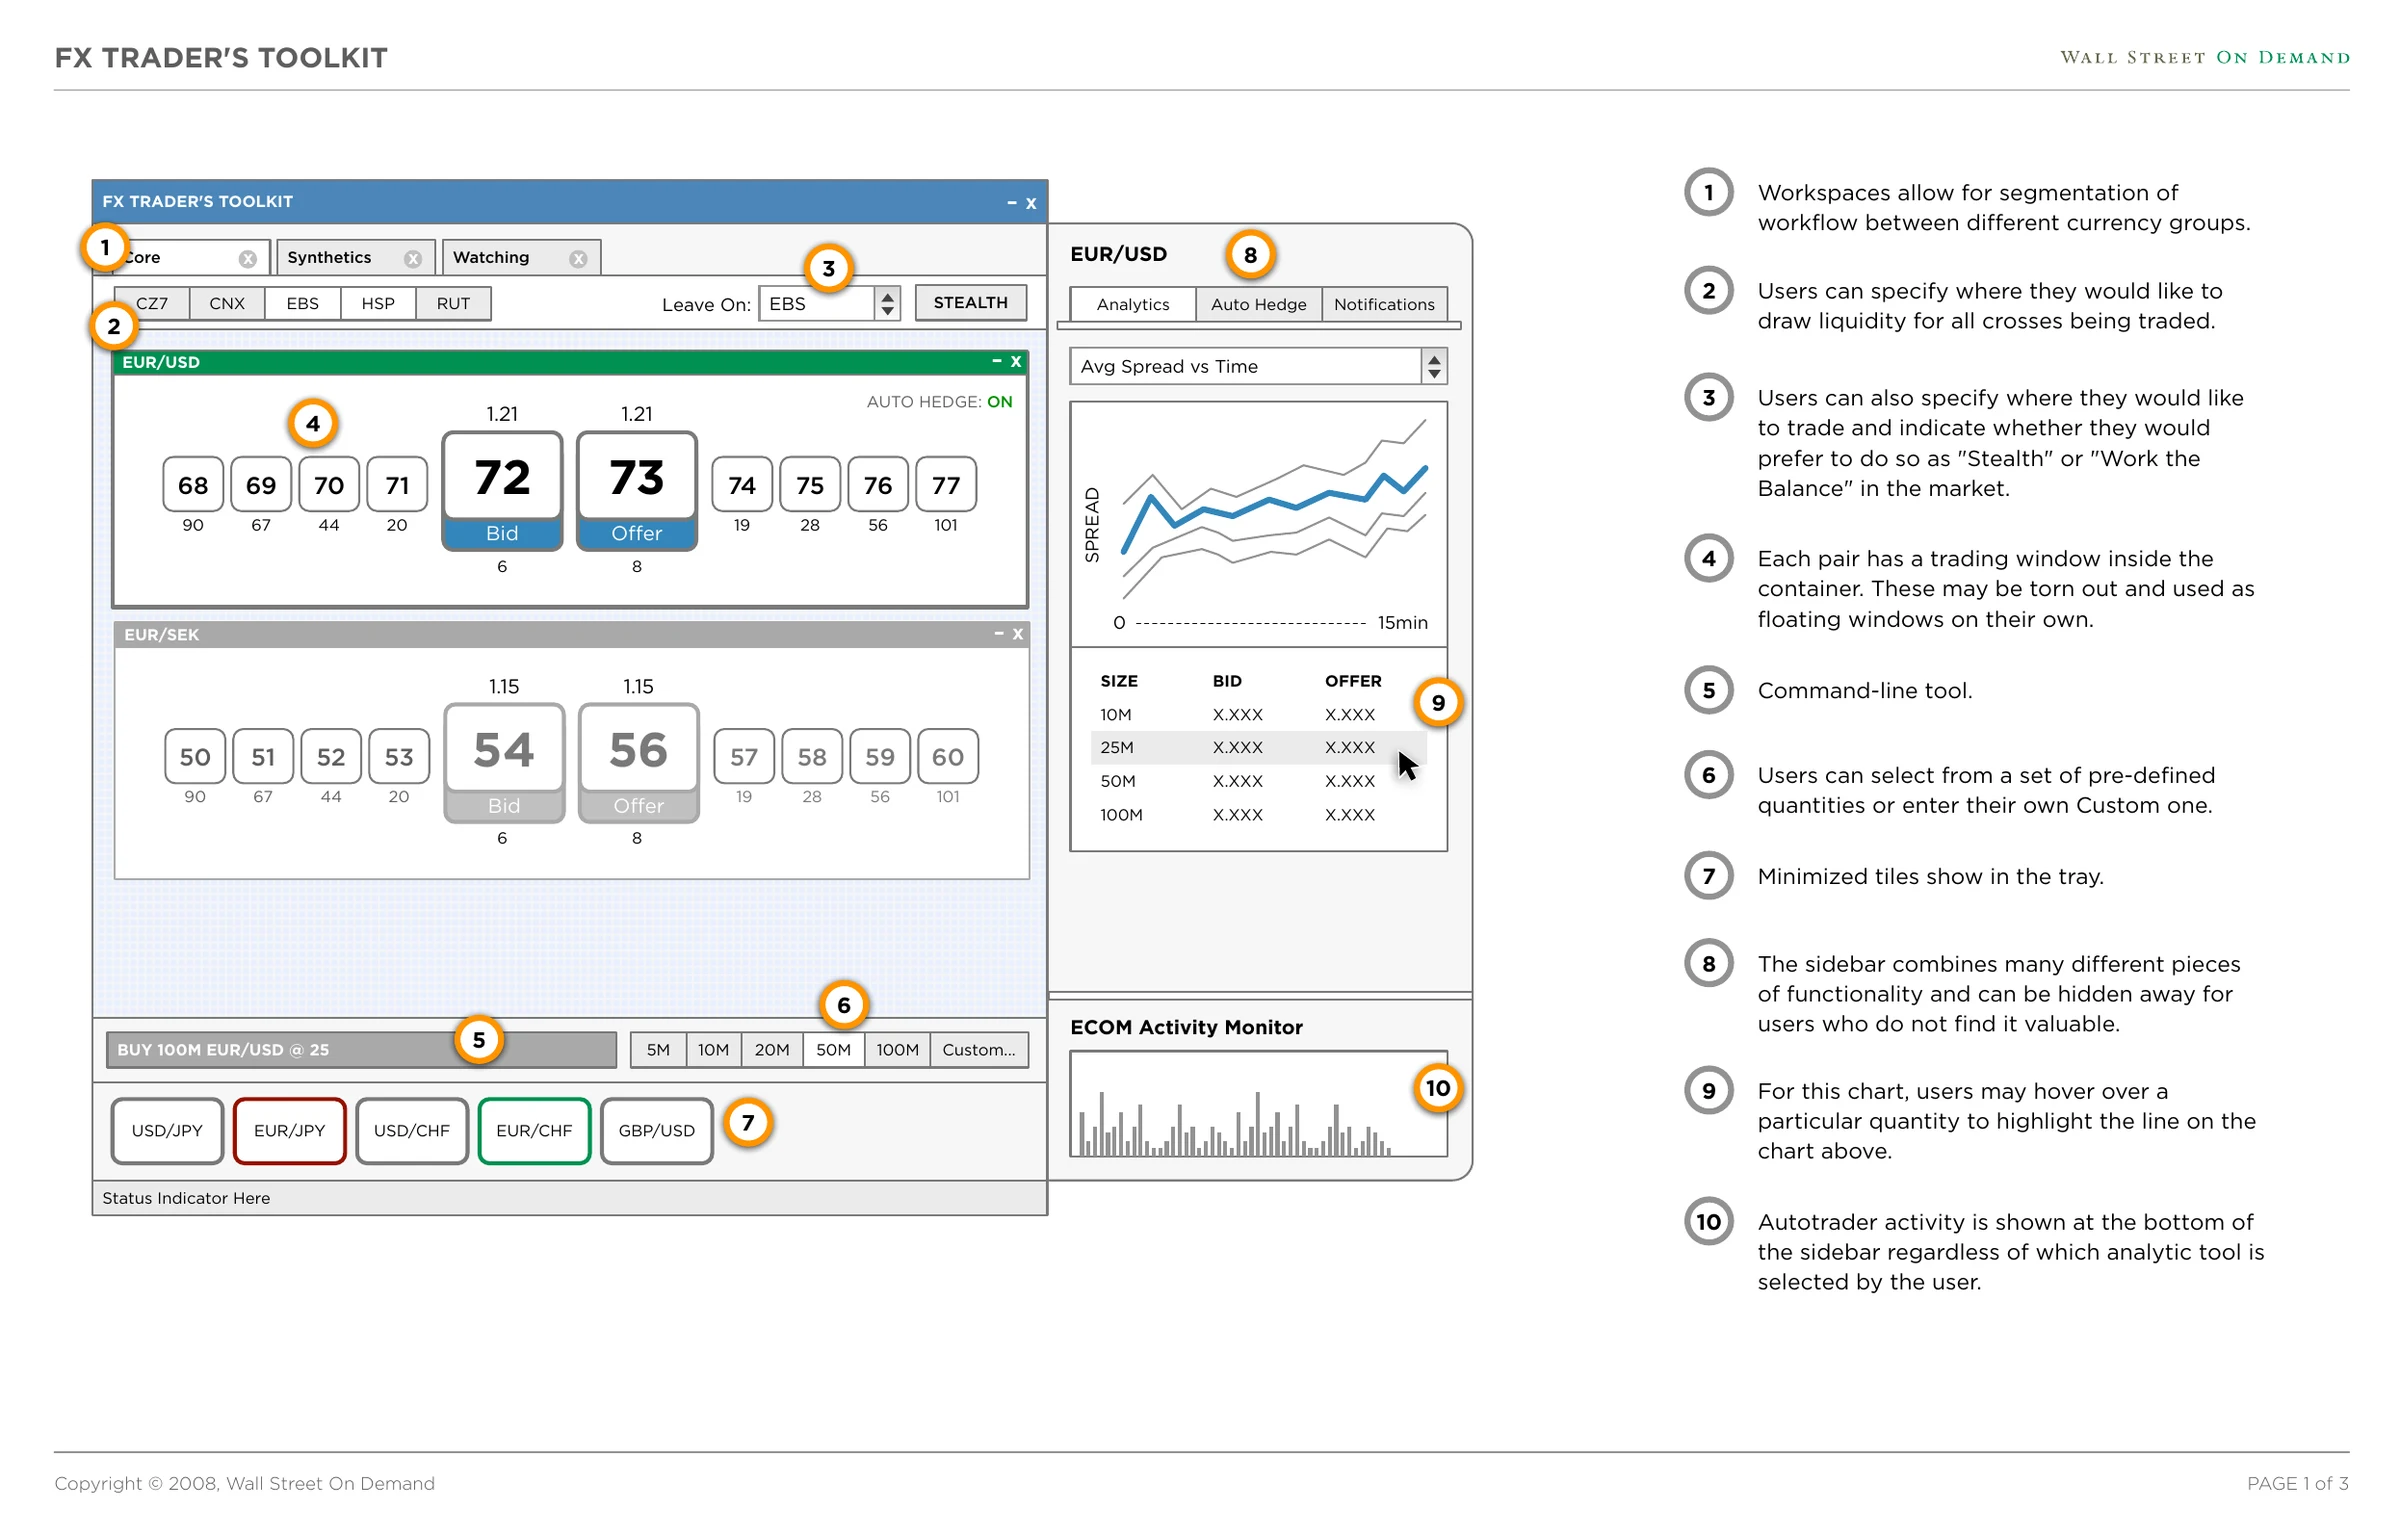Select the 5M quantity preset
Image resolution: width=2400 pixels, height=1535 pixels.
[658, 1050]
